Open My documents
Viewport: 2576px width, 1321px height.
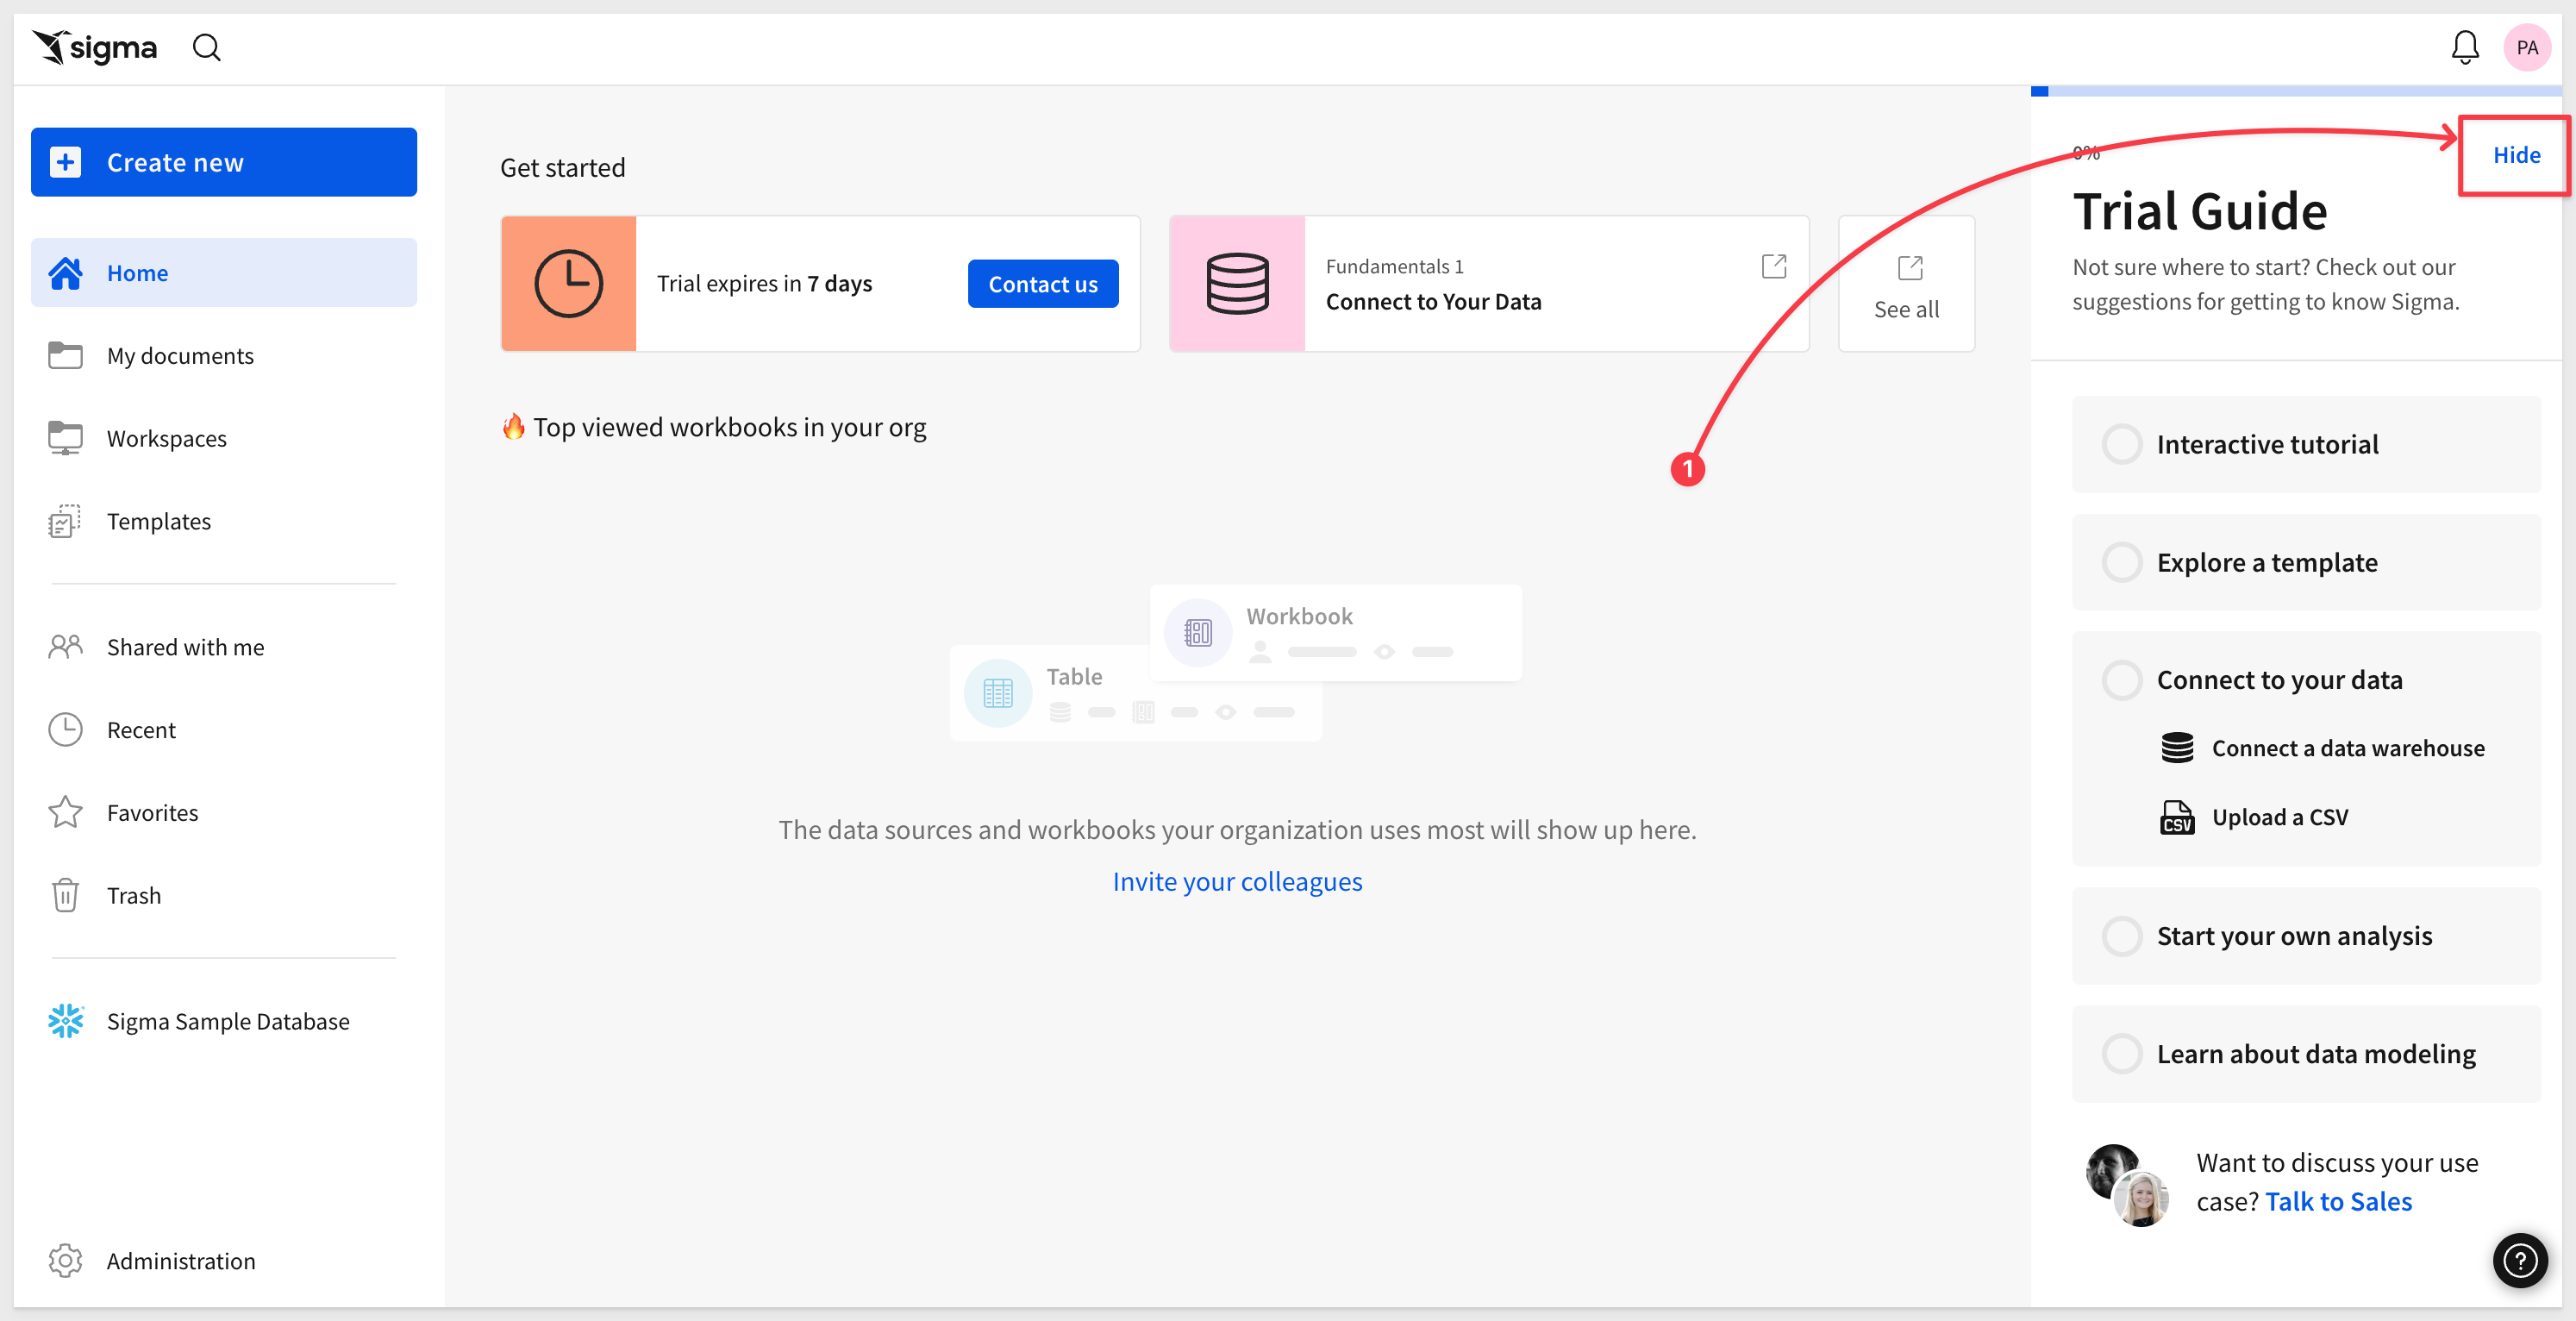coord(224,355)
